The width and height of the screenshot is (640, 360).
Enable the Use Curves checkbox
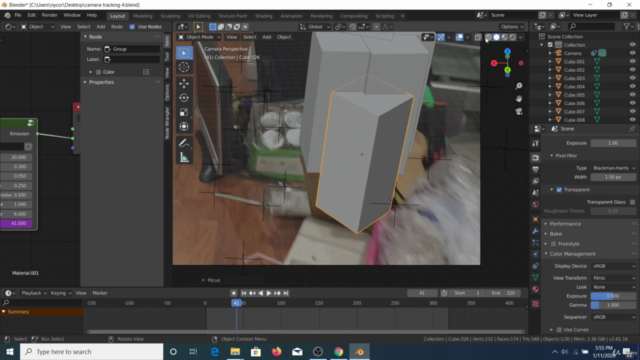559,330
